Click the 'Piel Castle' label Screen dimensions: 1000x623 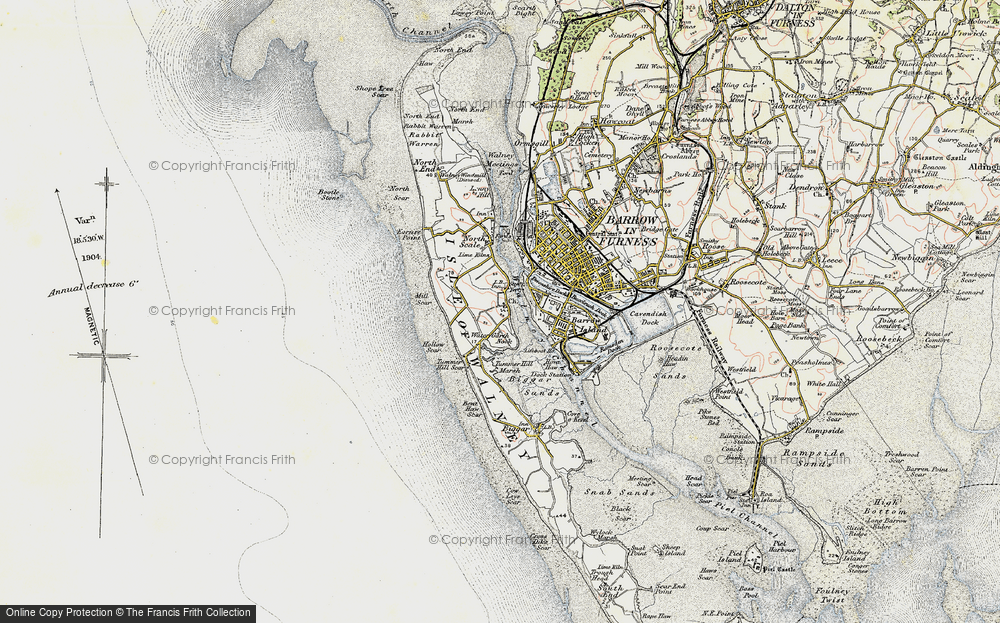[777, 569]
